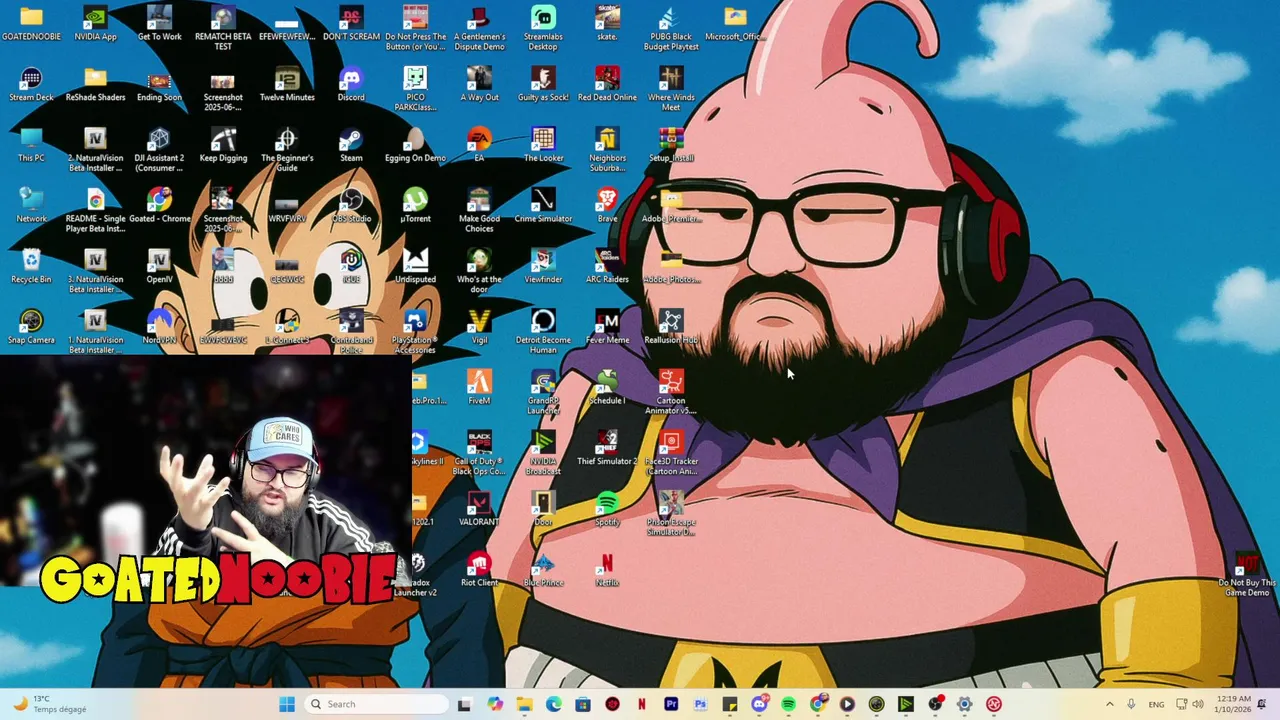Image resolution: width=1280 pixels, height=720 pixels.
Task: Open Discord from the taskbar
Action: point(759,704)
